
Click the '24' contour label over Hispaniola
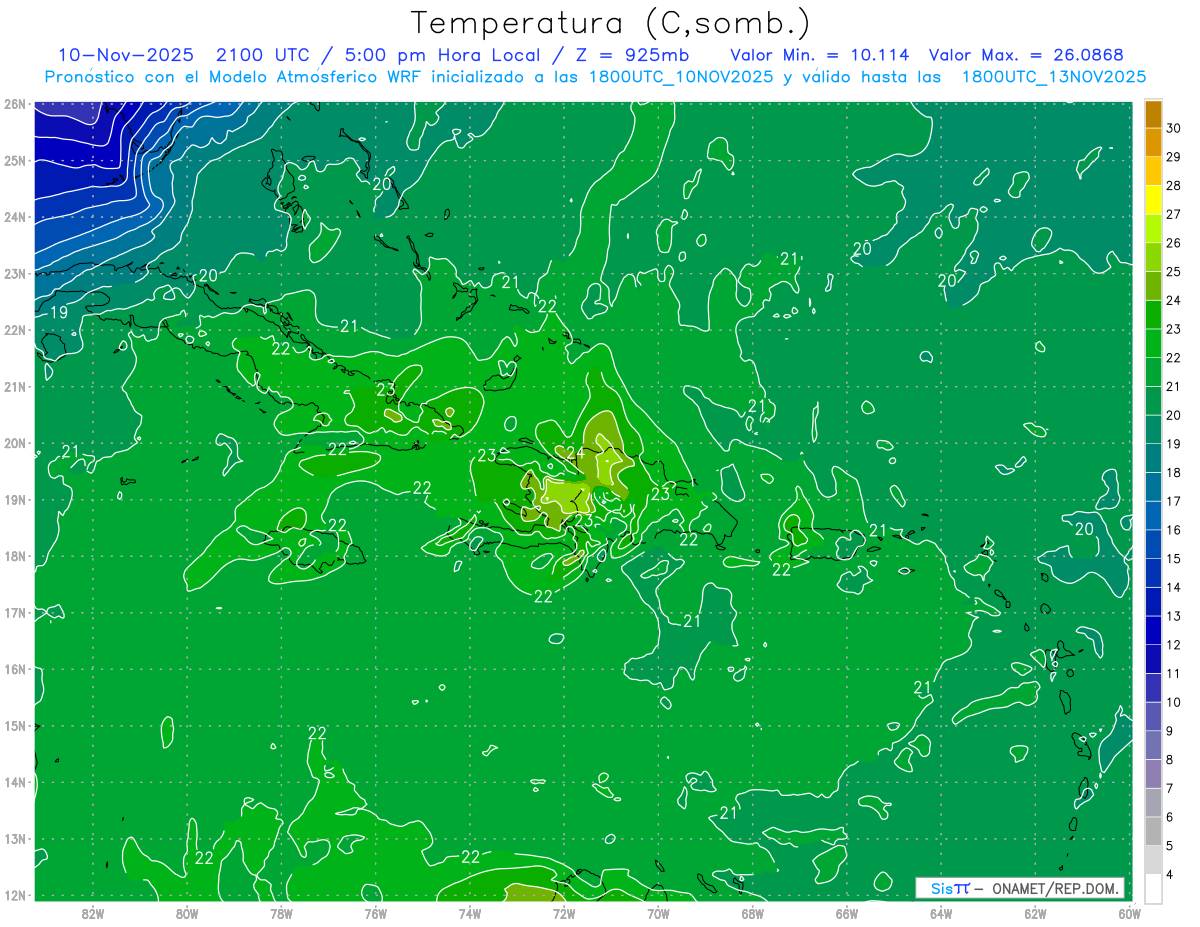pyautogui.click(x=576, y=453)
